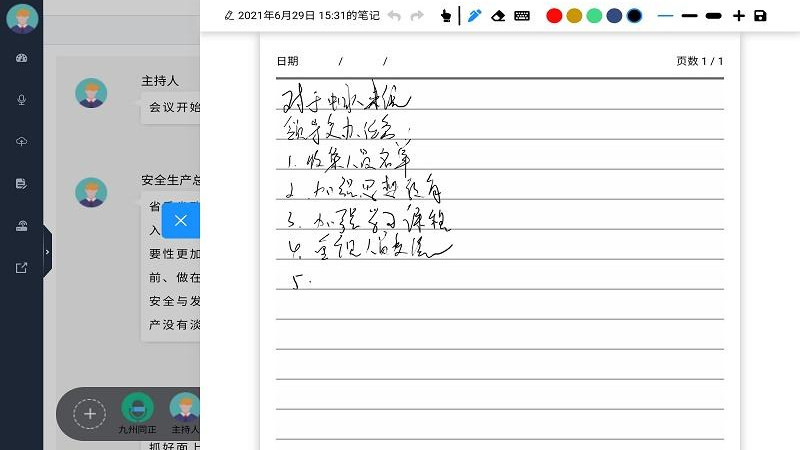800x450 pixels.
Task: Click the 日期 date field on the note
Action: tap(288, 61)
